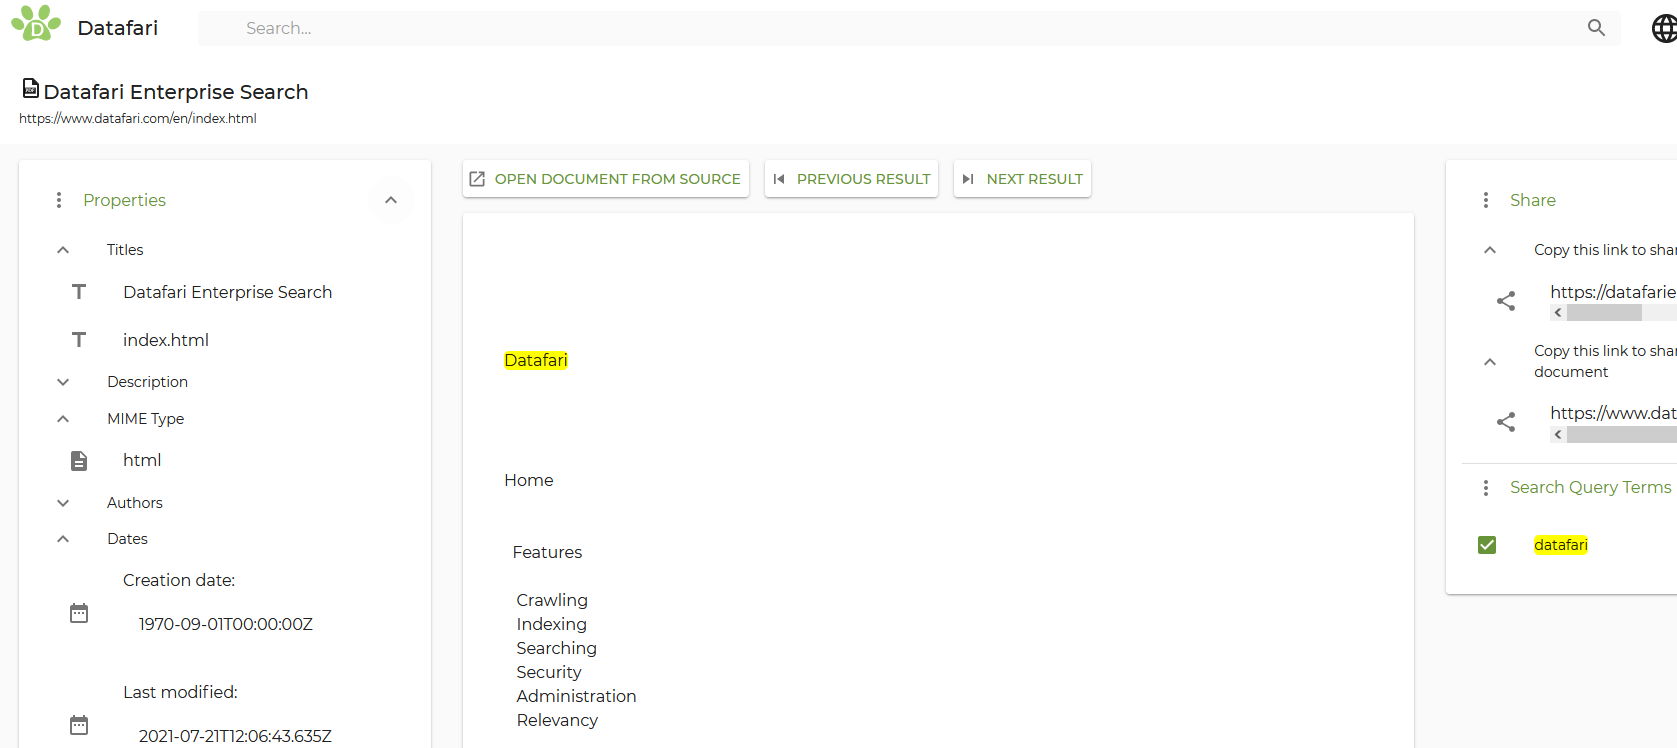Open the datafari.com index.html URL link
The height and width of the screenshot is (748, 1677).
click(138, 118)
